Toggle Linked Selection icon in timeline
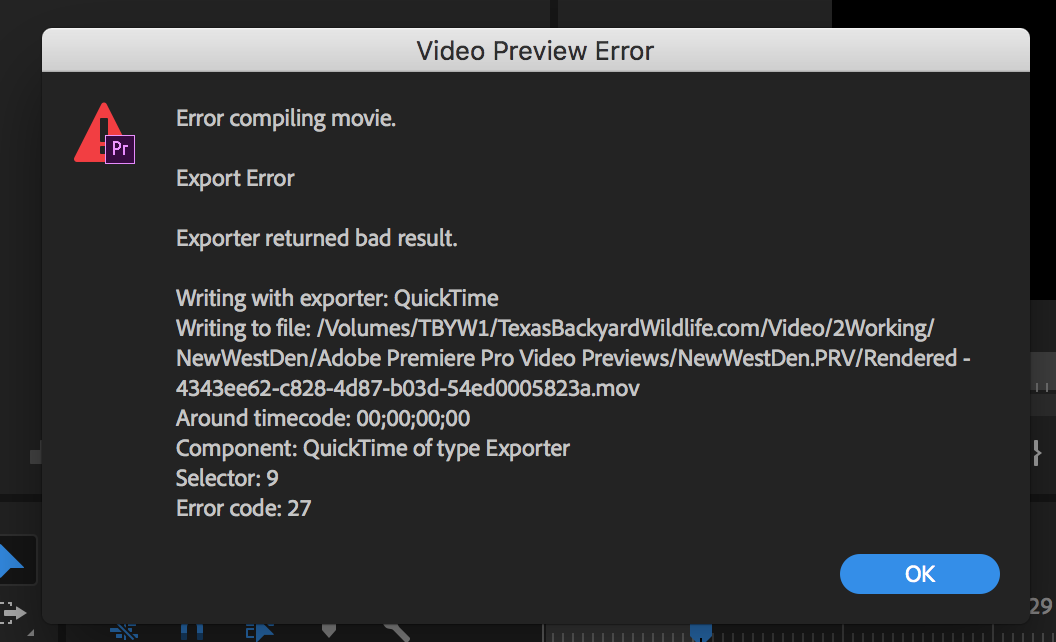 tap(260, 633)
